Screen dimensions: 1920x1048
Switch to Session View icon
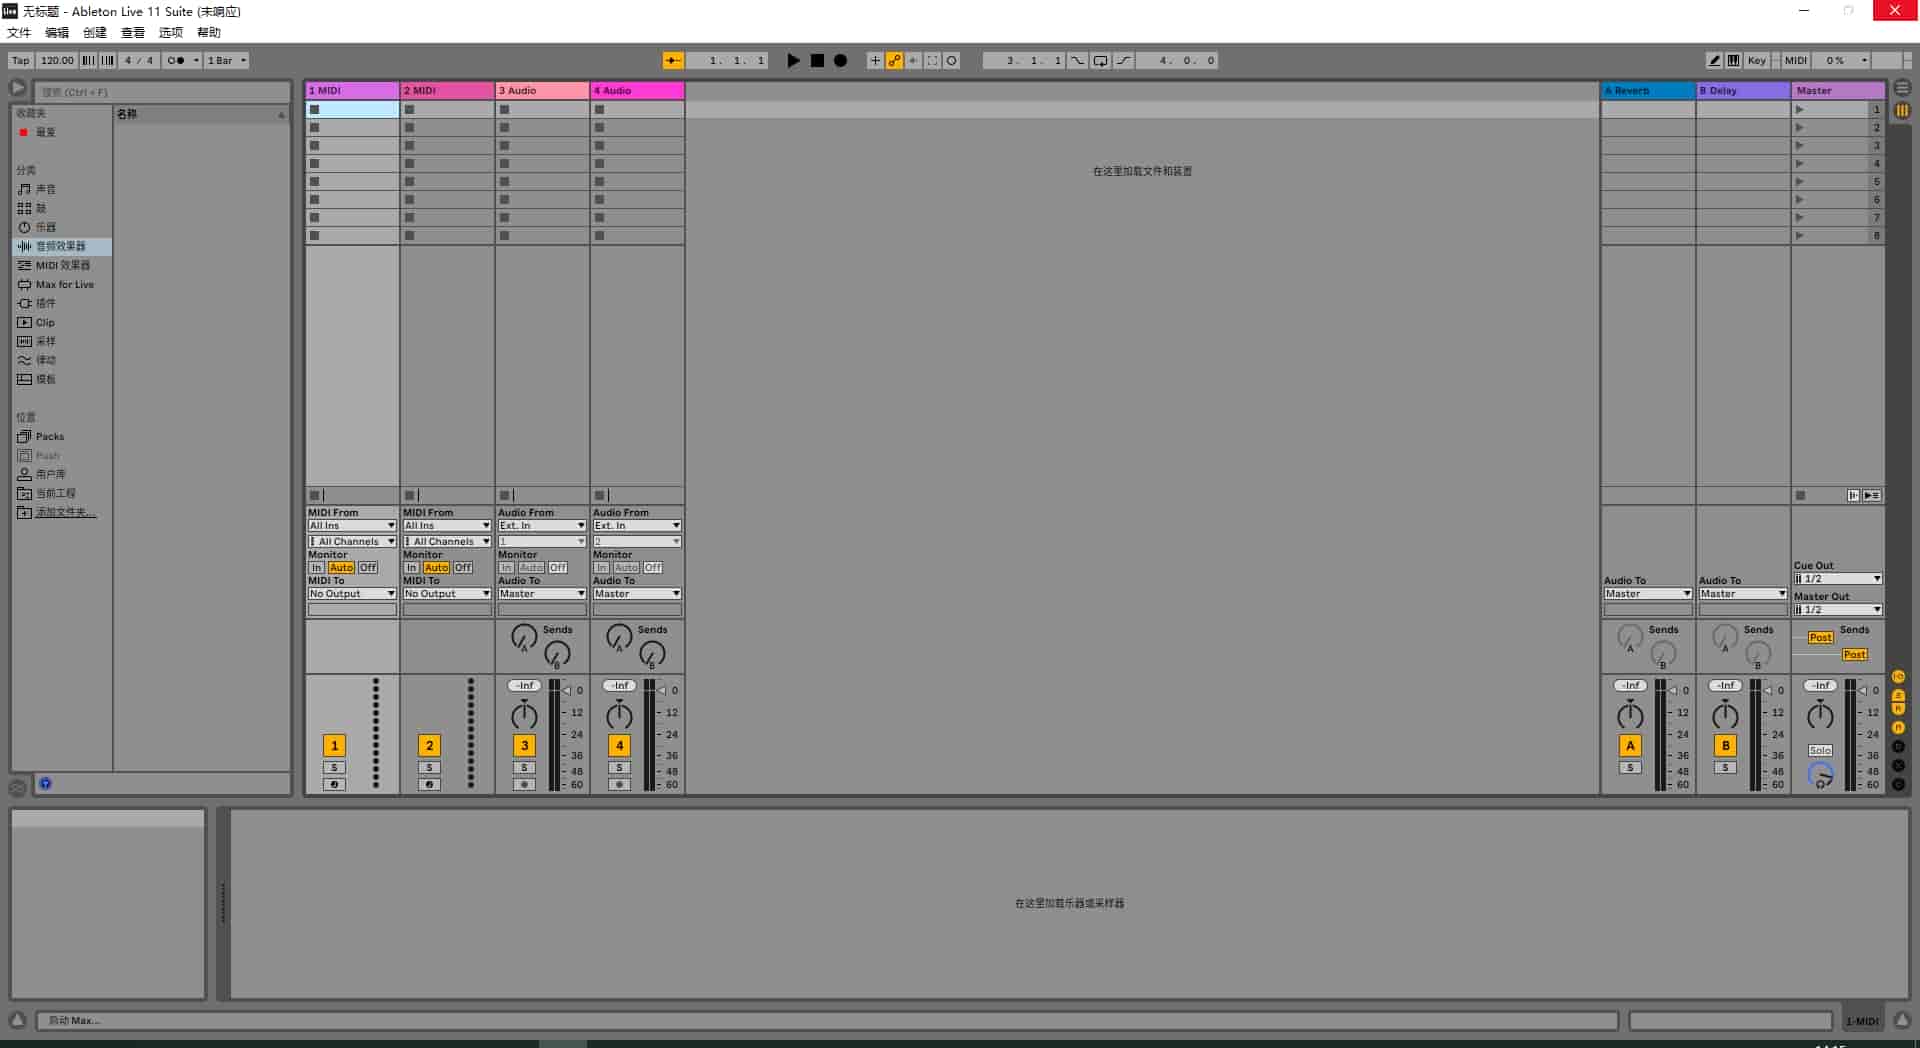(x=1902, y=110)
